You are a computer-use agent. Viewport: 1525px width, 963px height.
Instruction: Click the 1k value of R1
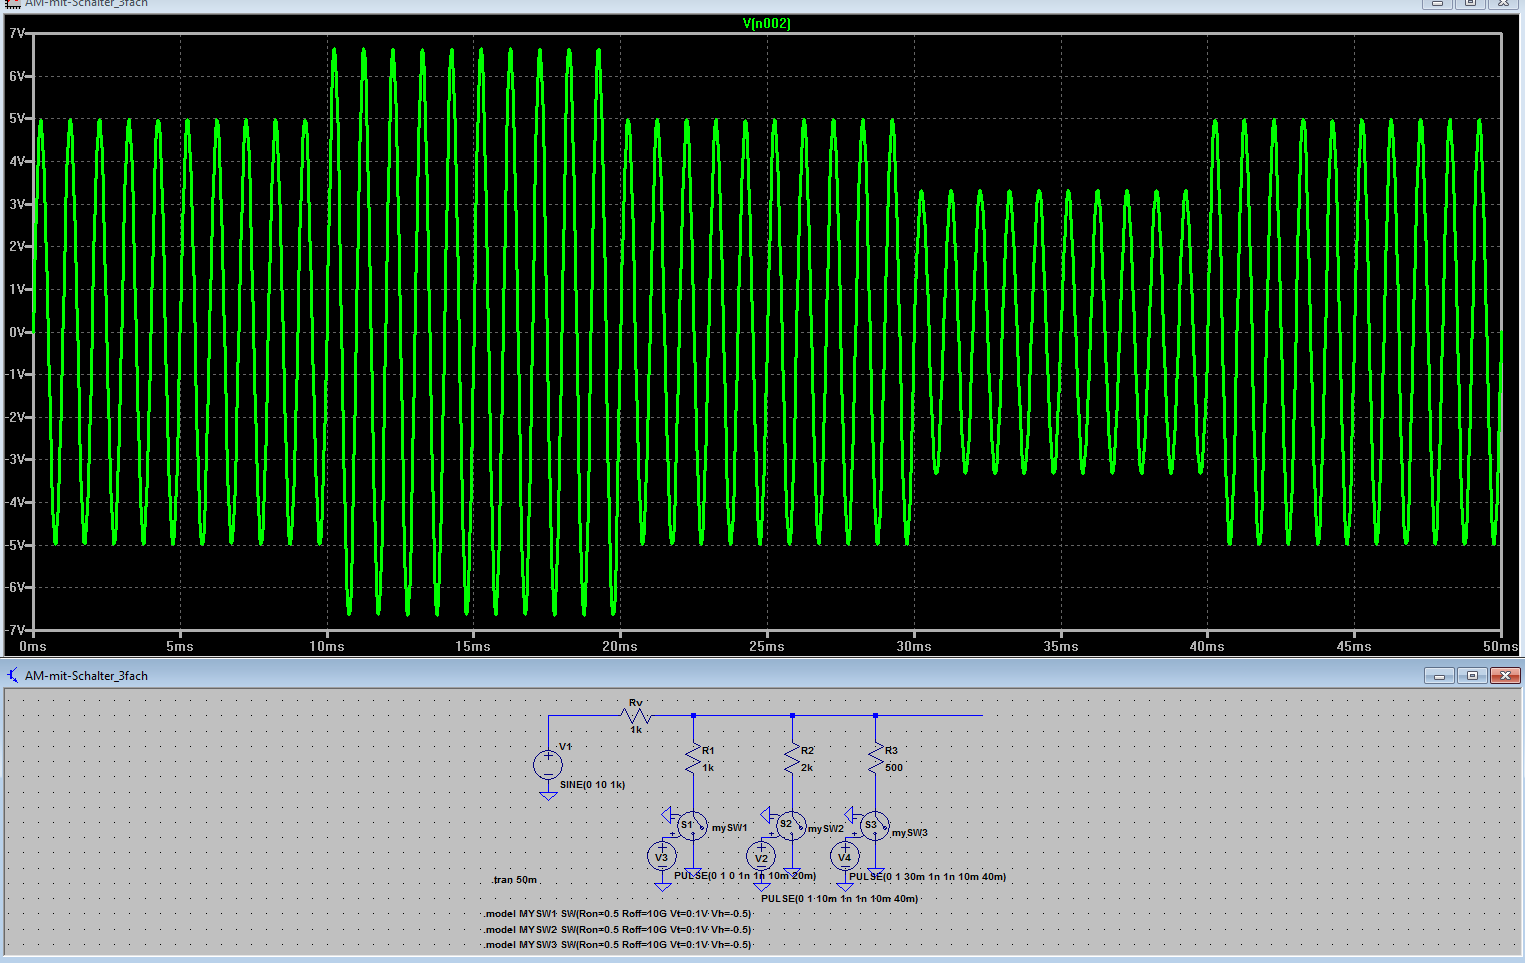708,768
